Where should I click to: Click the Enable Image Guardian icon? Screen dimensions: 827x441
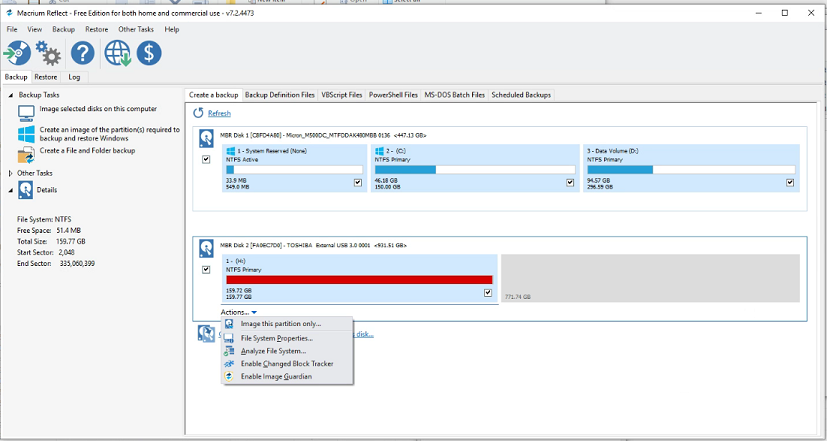[229, 377]
